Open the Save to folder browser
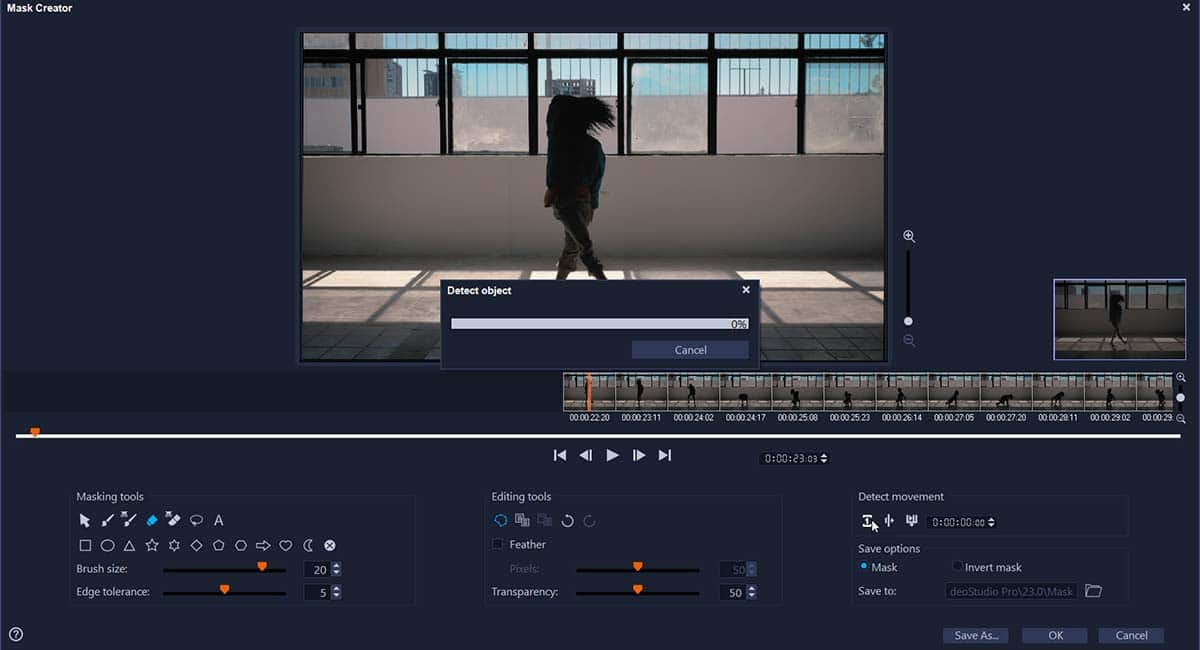Image resolution: width=1200 pixels, height=650 pixels. 1093,591
